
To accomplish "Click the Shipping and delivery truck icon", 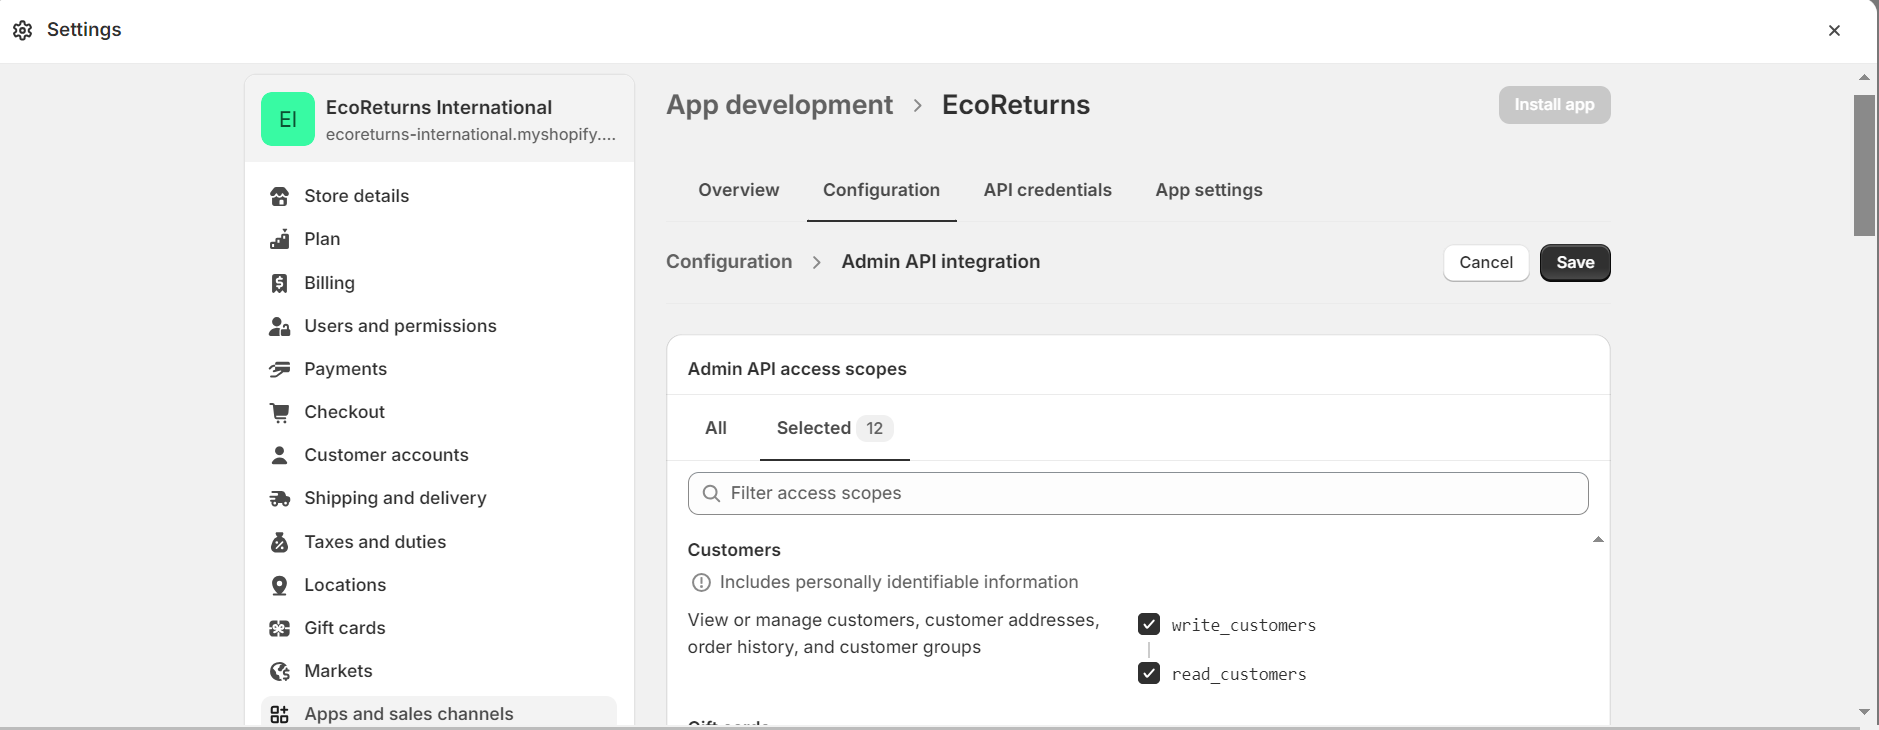I will (280, 498).
